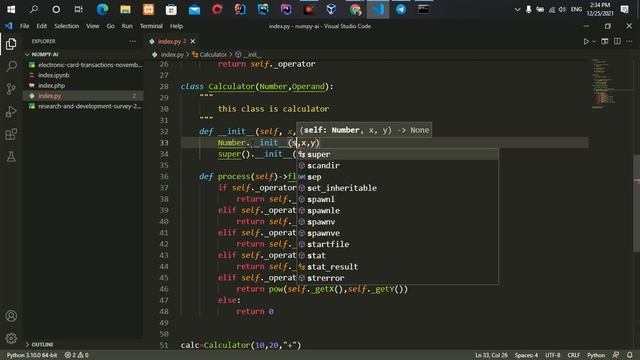Click feedback icon in status bar

pyautogui.click(x=616, y=355)
